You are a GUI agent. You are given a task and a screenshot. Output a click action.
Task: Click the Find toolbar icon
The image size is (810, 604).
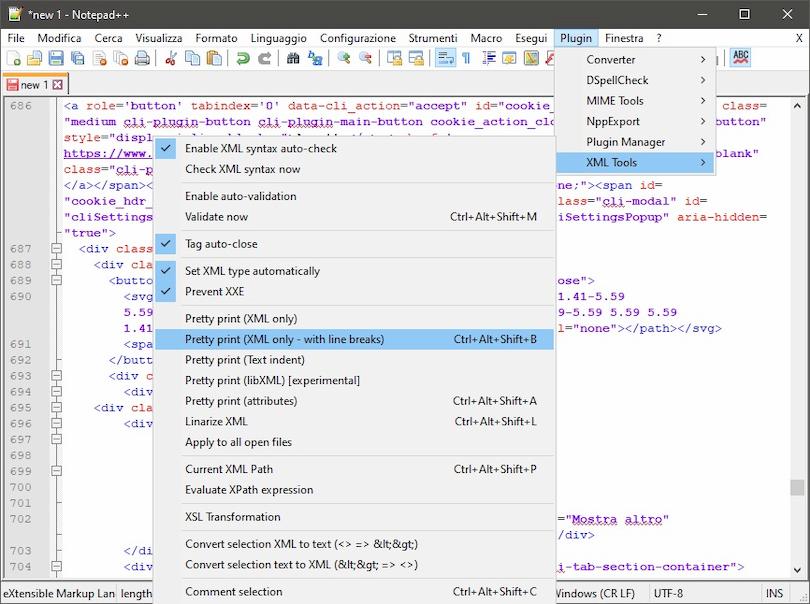[295, 58]
